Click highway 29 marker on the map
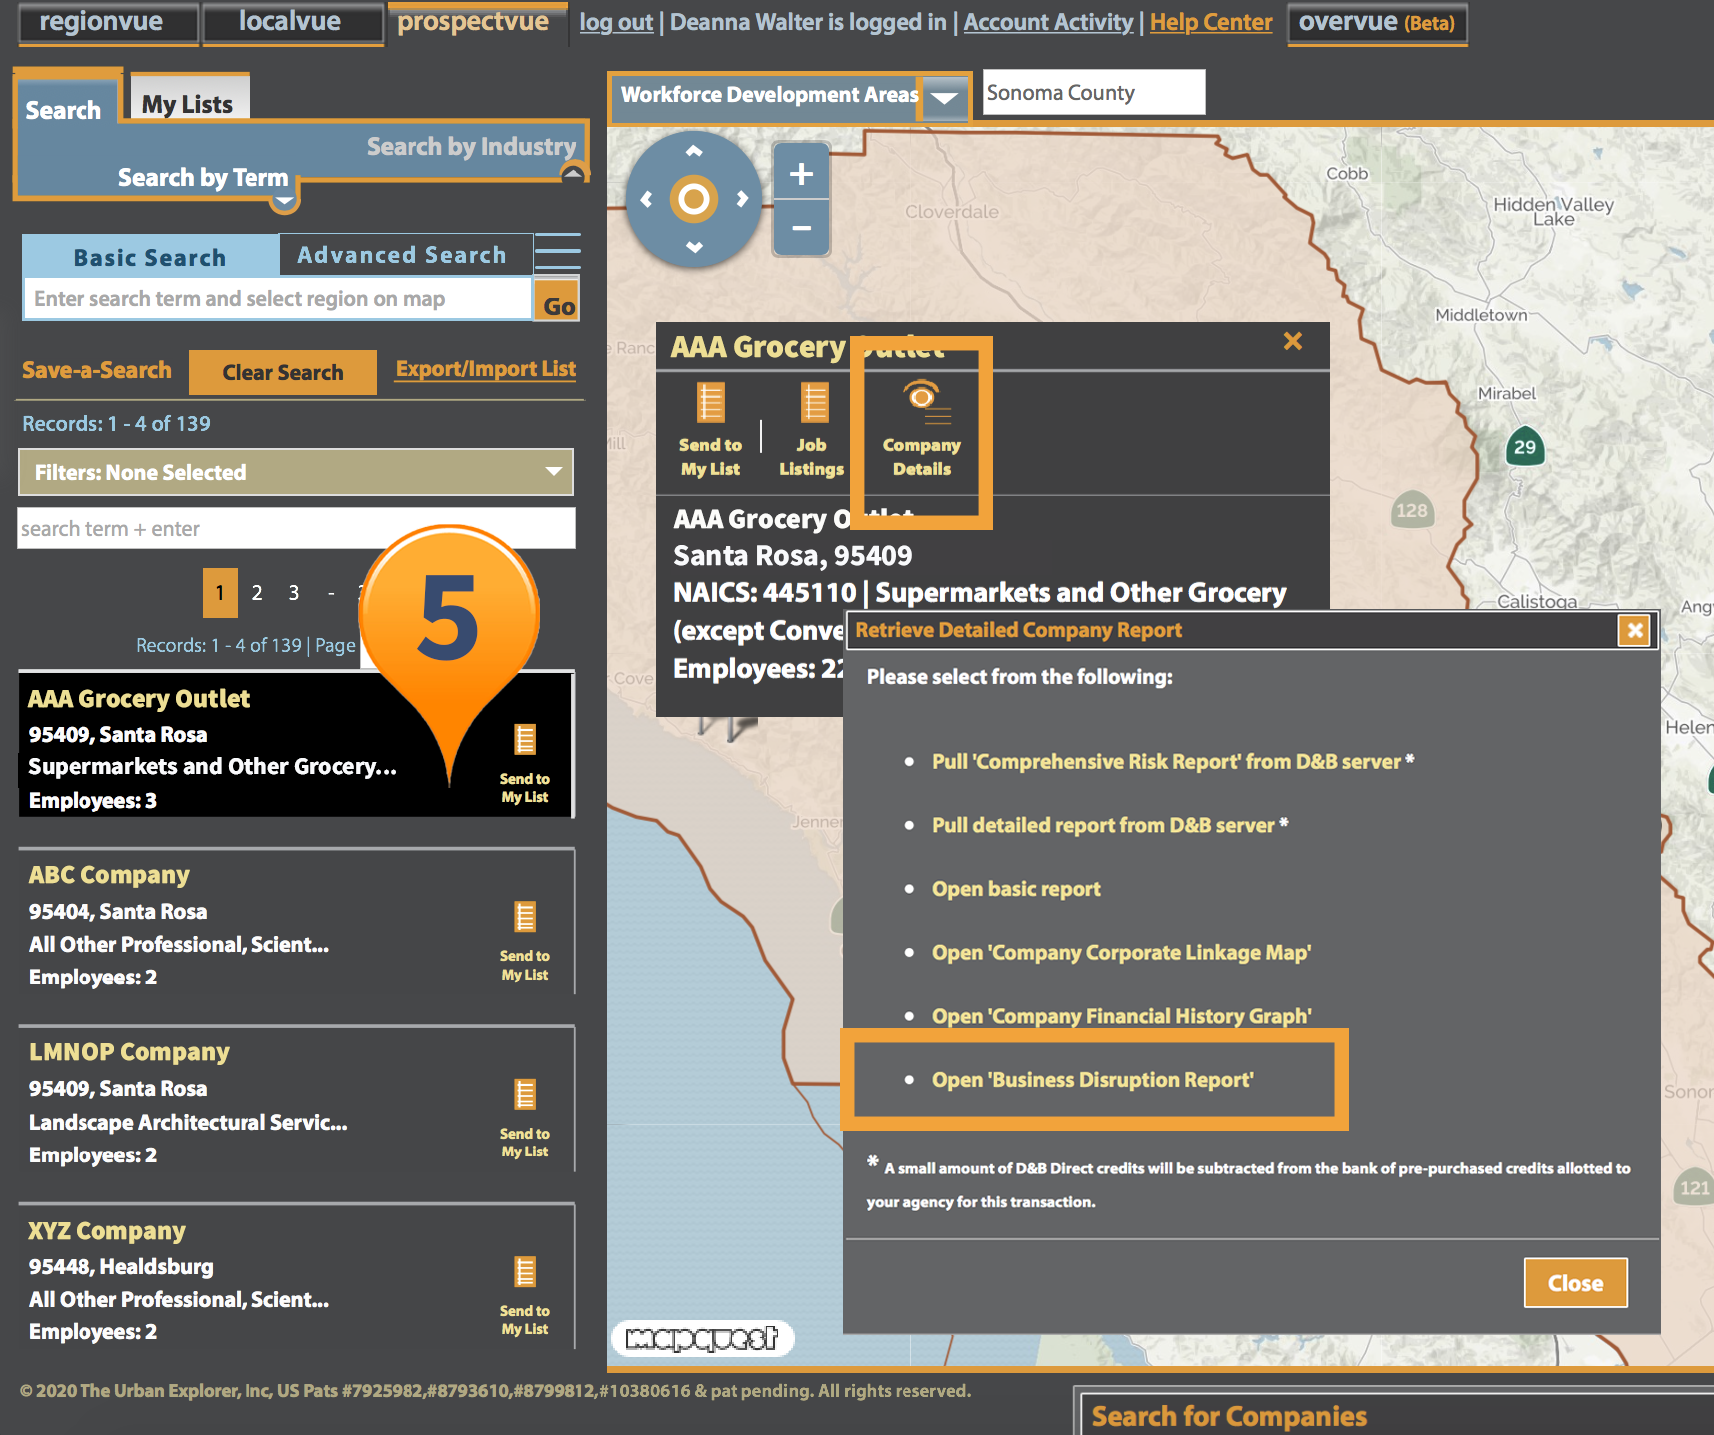 [1525, 447]
